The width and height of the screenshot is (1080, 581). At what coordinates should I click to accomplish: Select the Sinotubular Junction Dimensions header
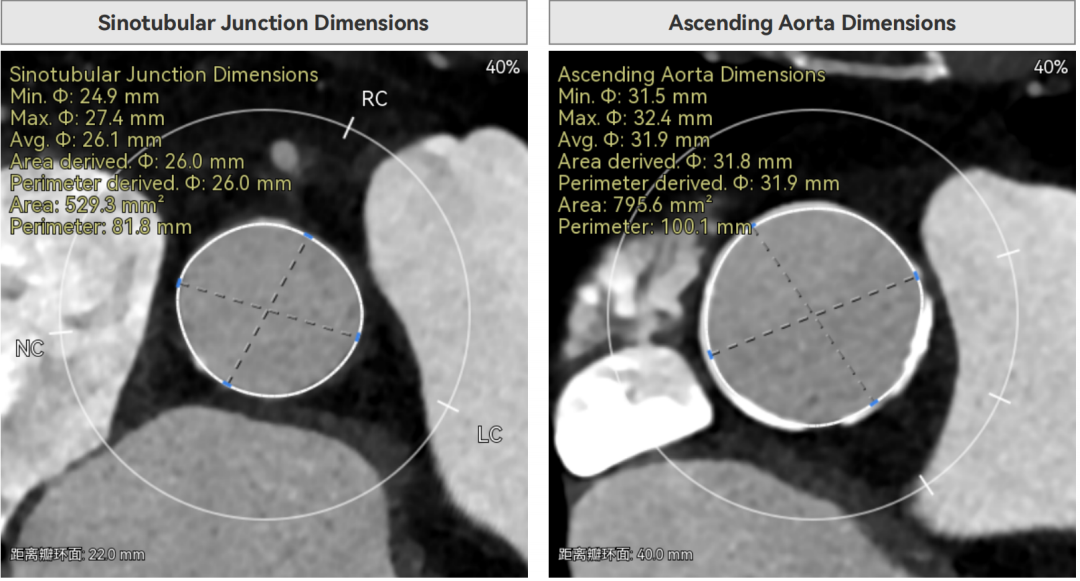[264, 23]
